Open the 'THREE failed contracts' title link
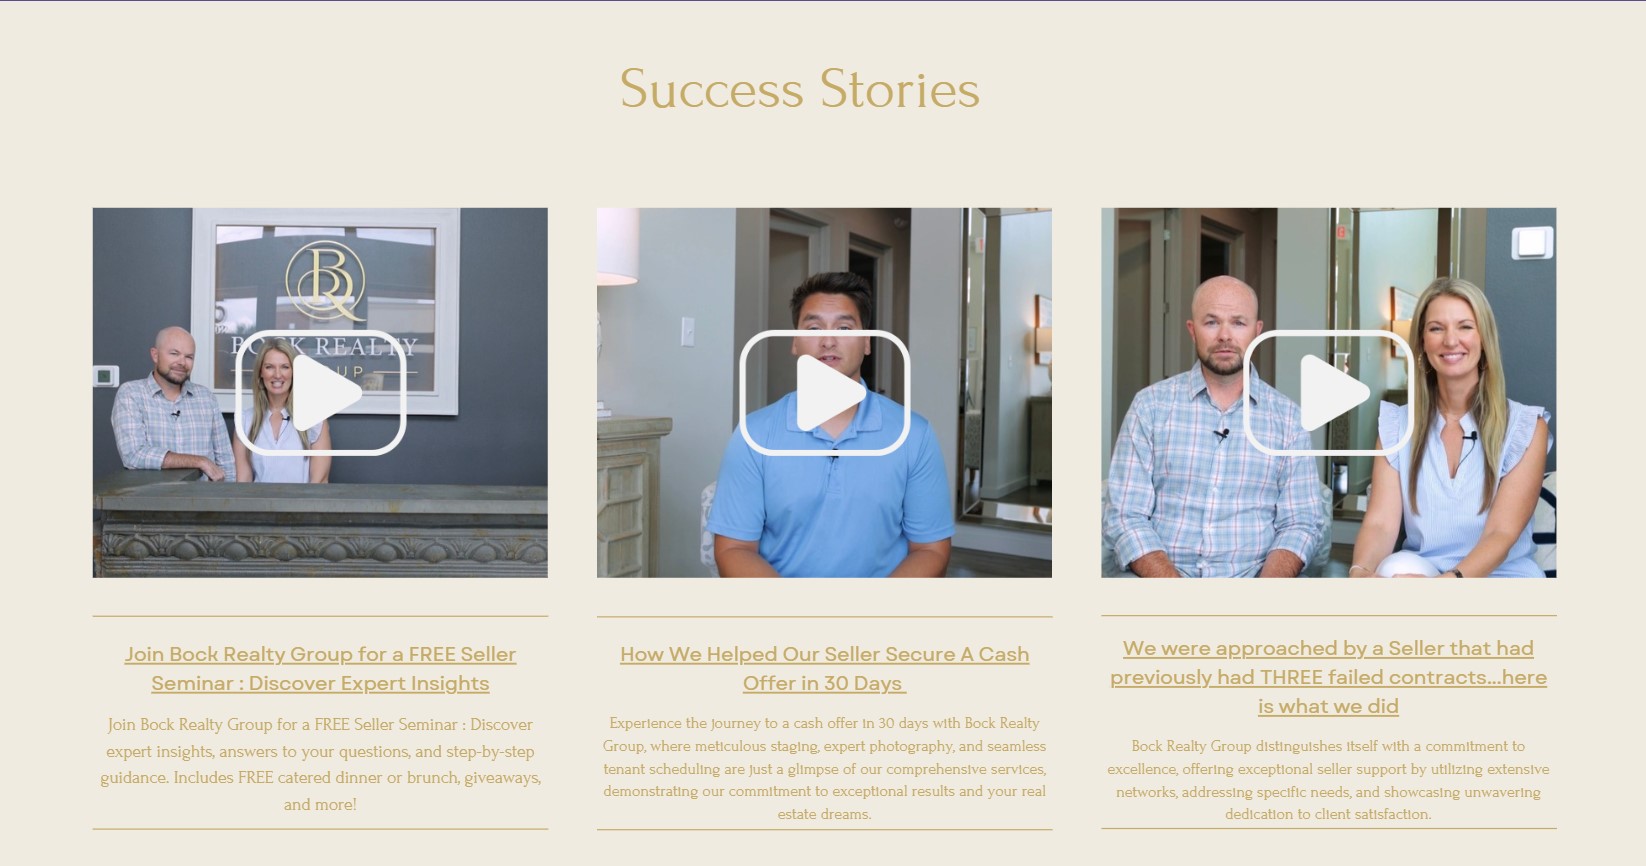The height and width of the screenshot is (866, 1646). tap(1328, 677)
